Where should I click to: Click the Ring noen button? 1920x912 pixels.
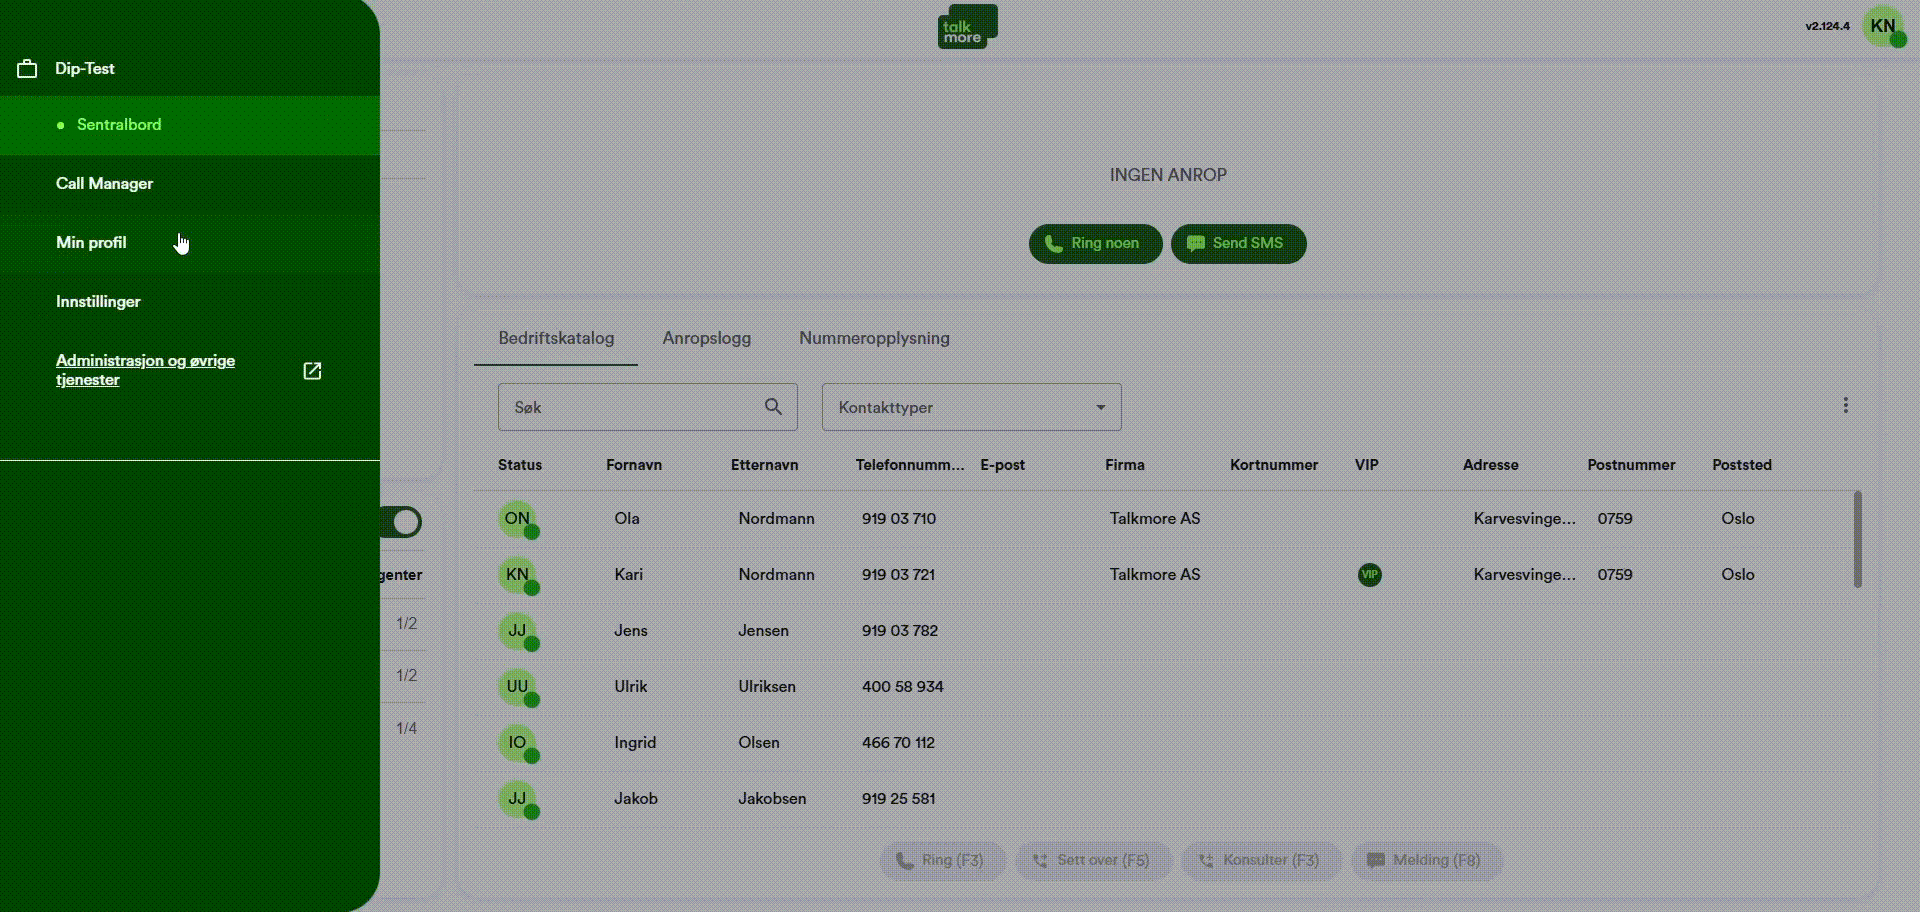click(1094, 243)
